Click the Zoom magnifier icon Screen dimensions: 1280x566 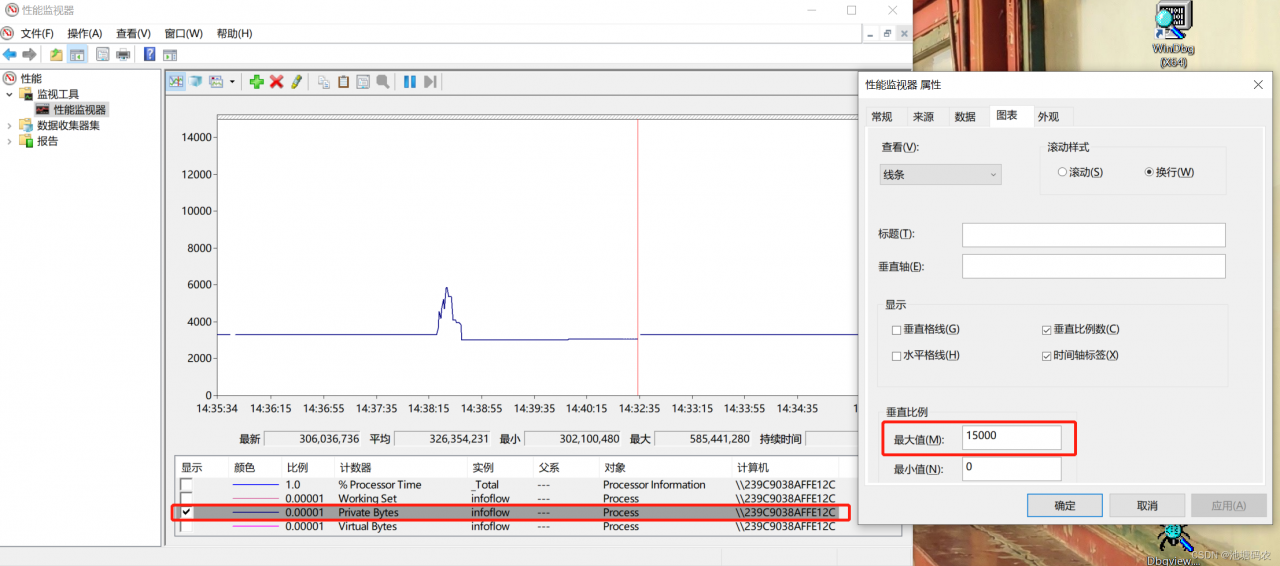383,82
